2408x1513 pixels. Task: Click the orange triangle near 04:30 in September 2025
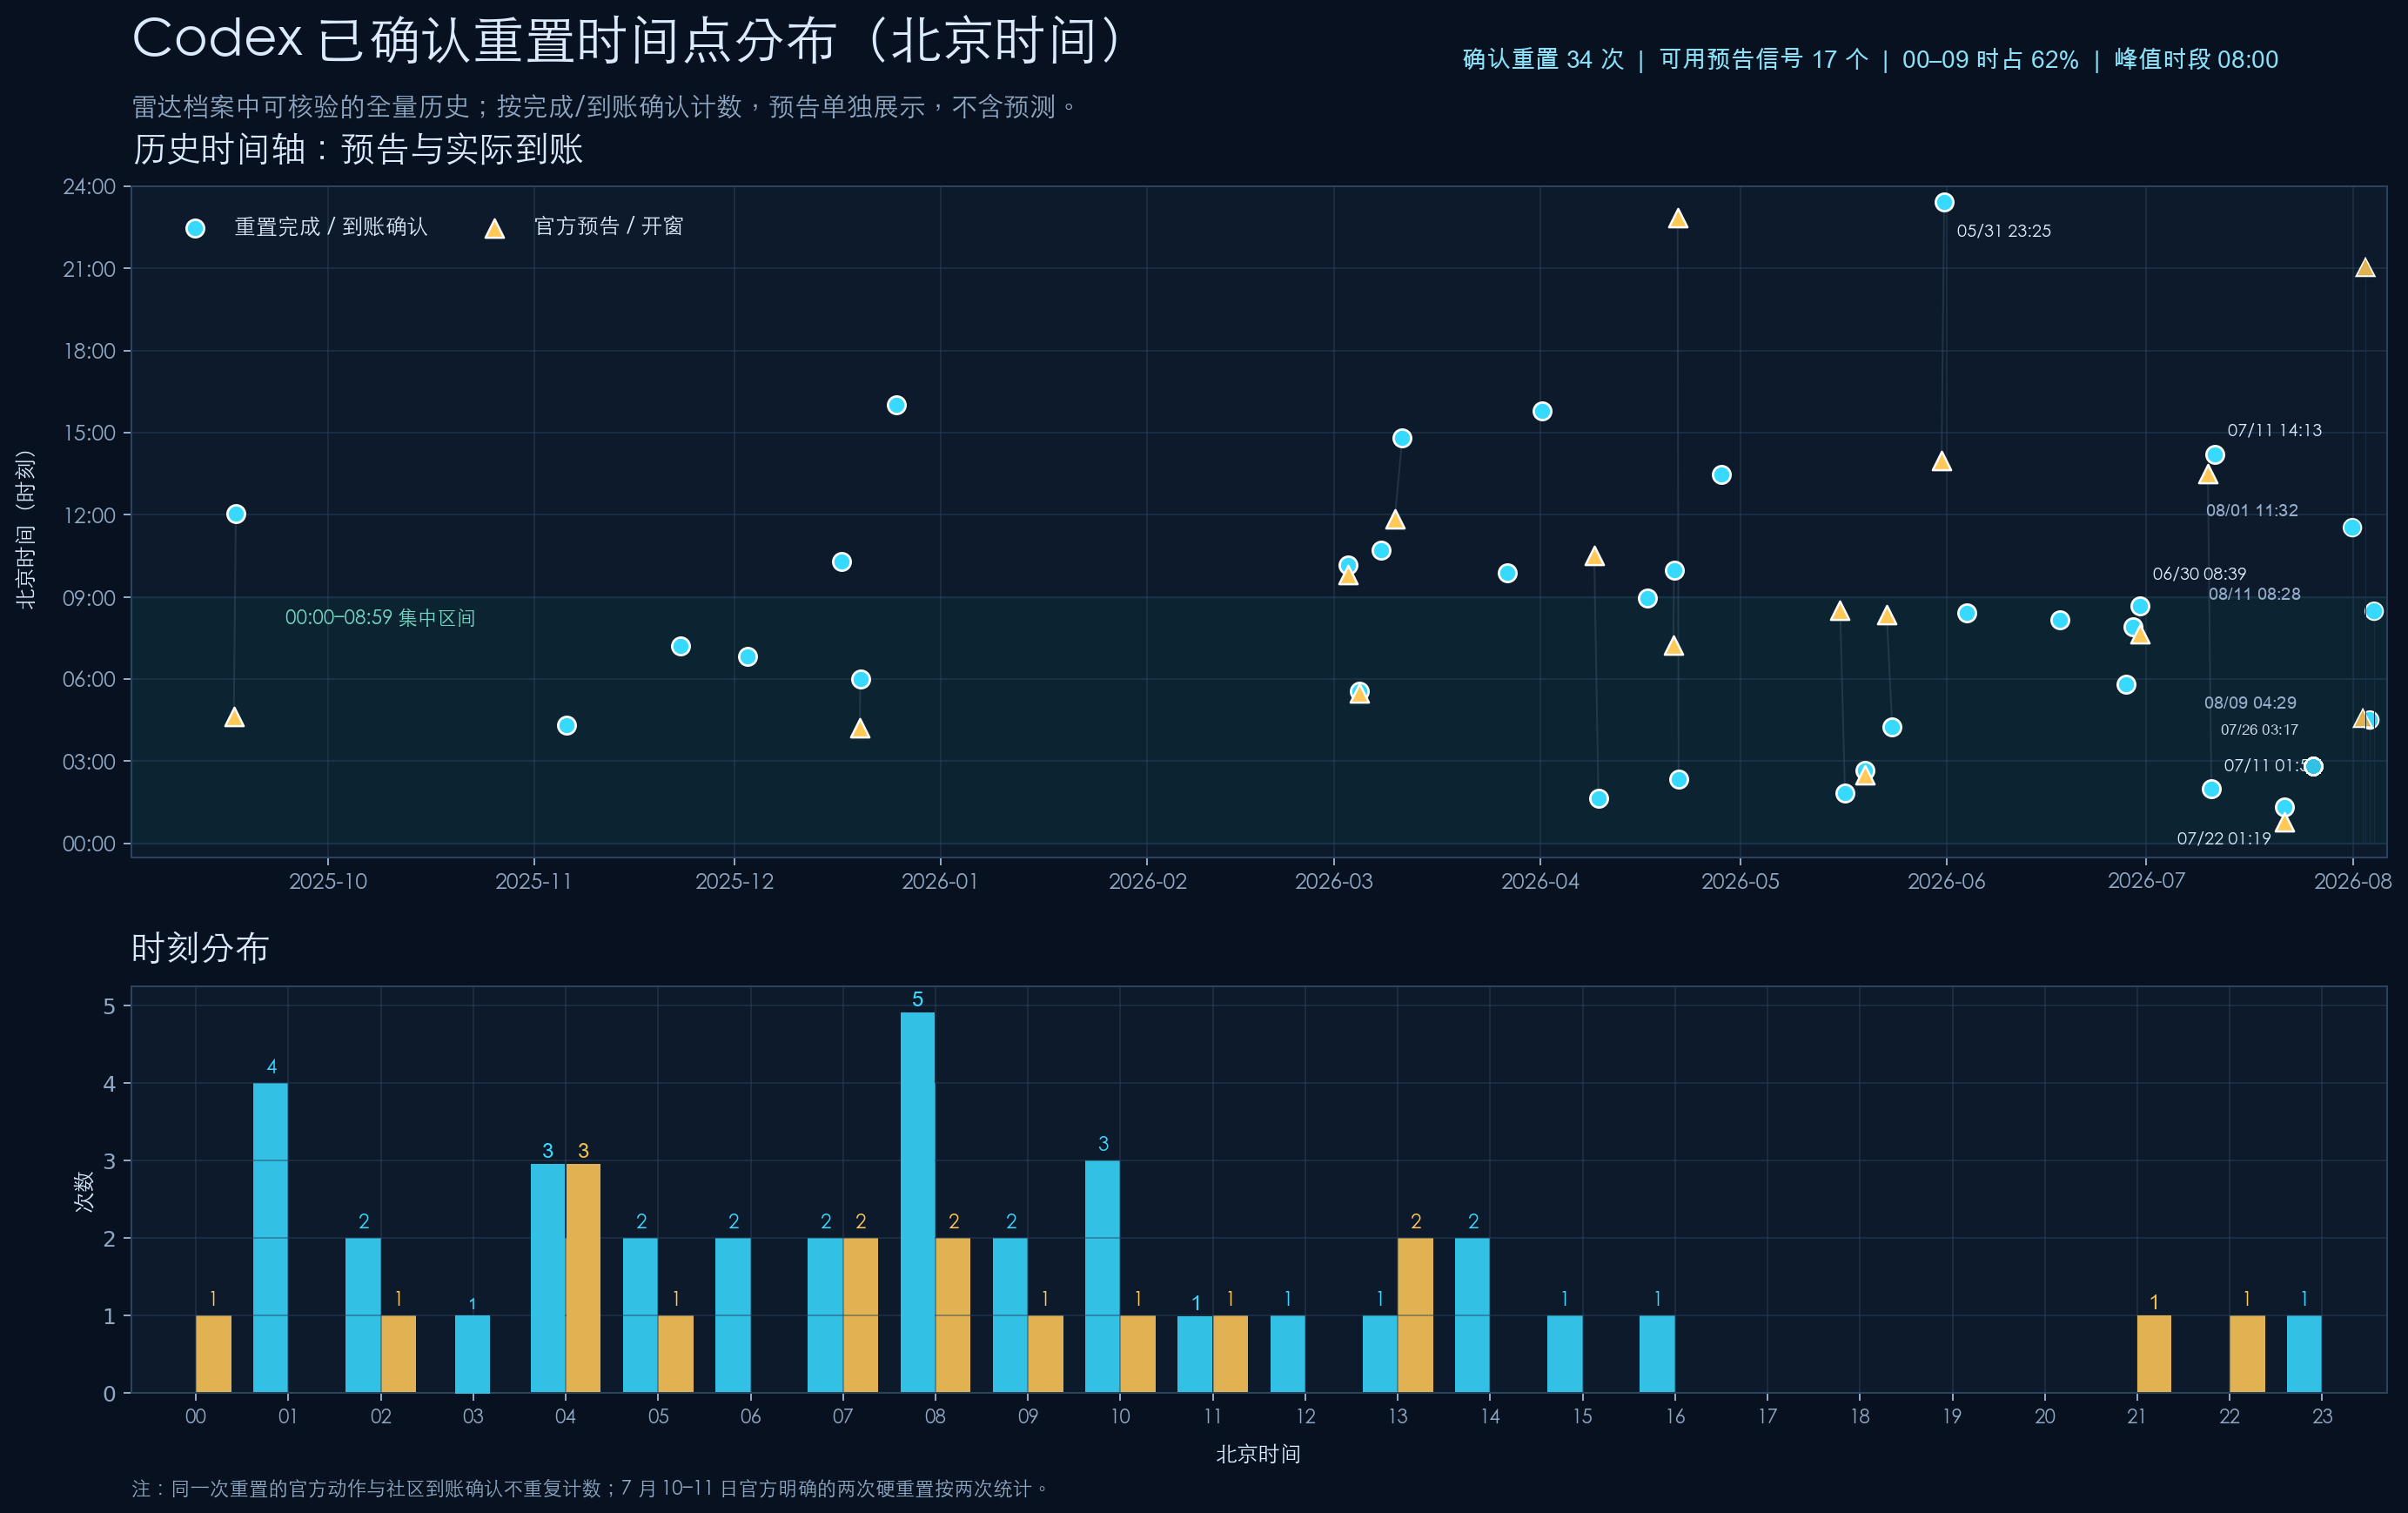tap(234, 717)
